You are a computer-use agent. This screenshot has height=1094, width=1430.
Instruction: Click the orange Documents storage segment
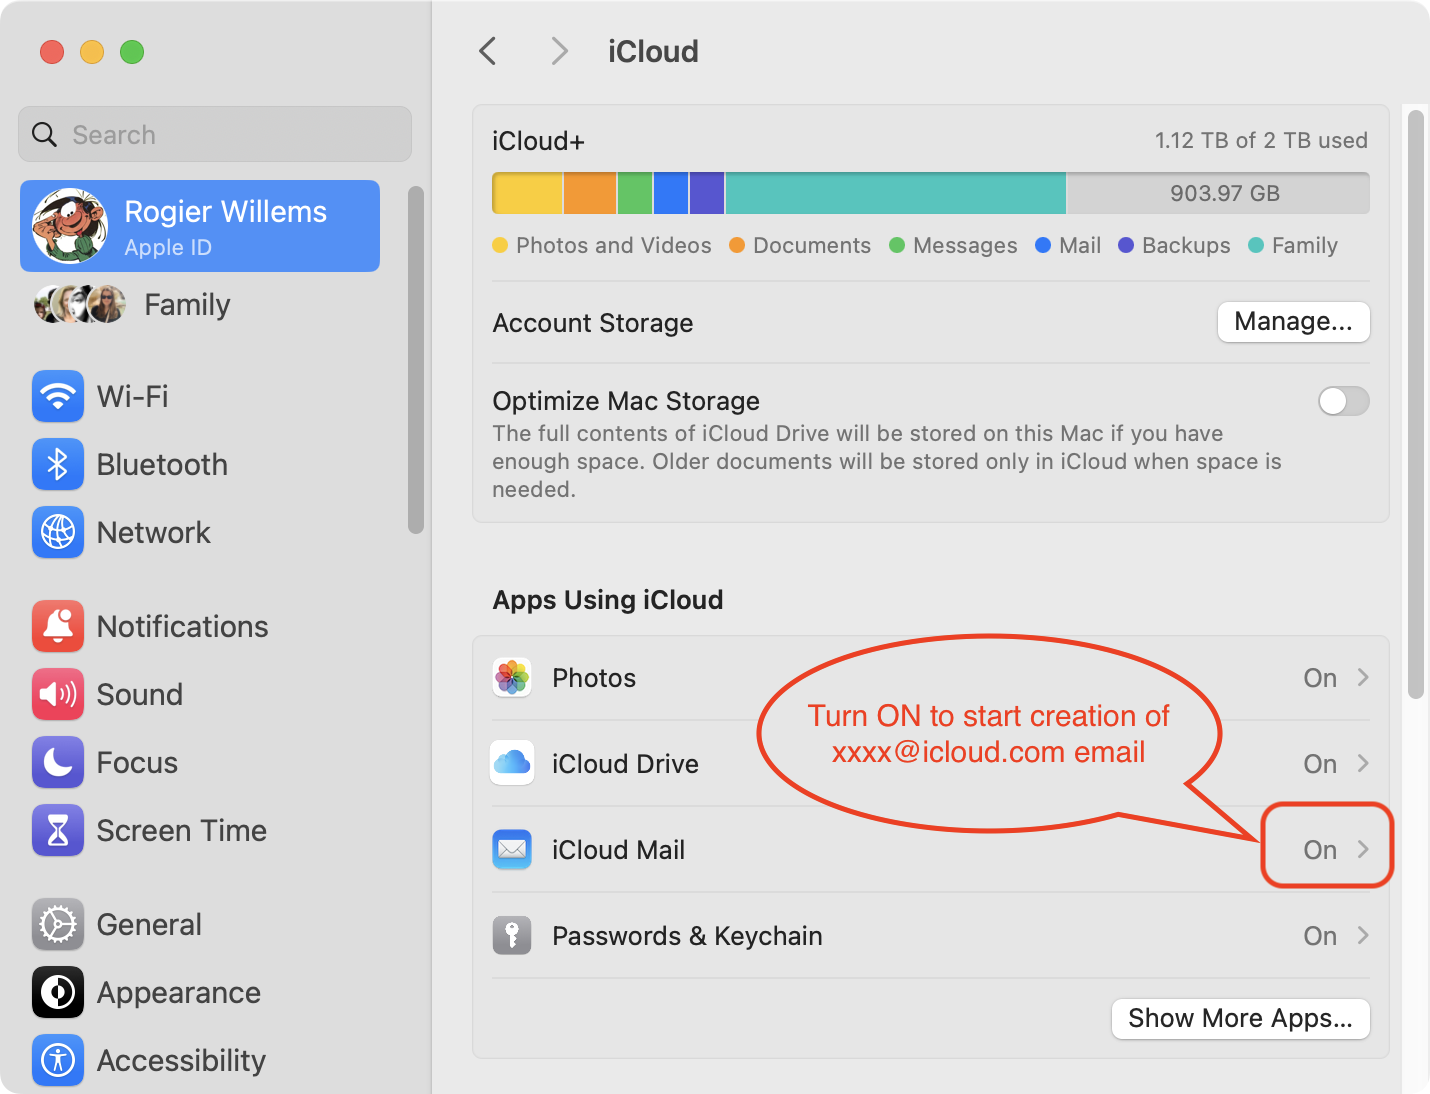pos(590,193)
